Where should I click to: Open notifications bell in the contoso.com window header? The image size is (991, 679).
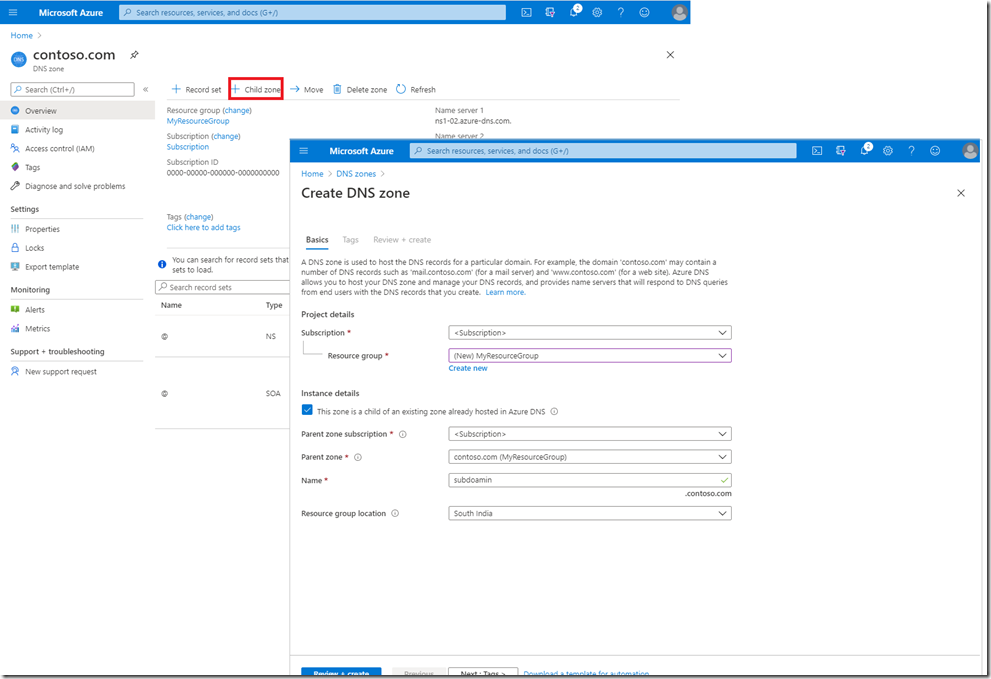pyautogui.click(x=574, y=12)
